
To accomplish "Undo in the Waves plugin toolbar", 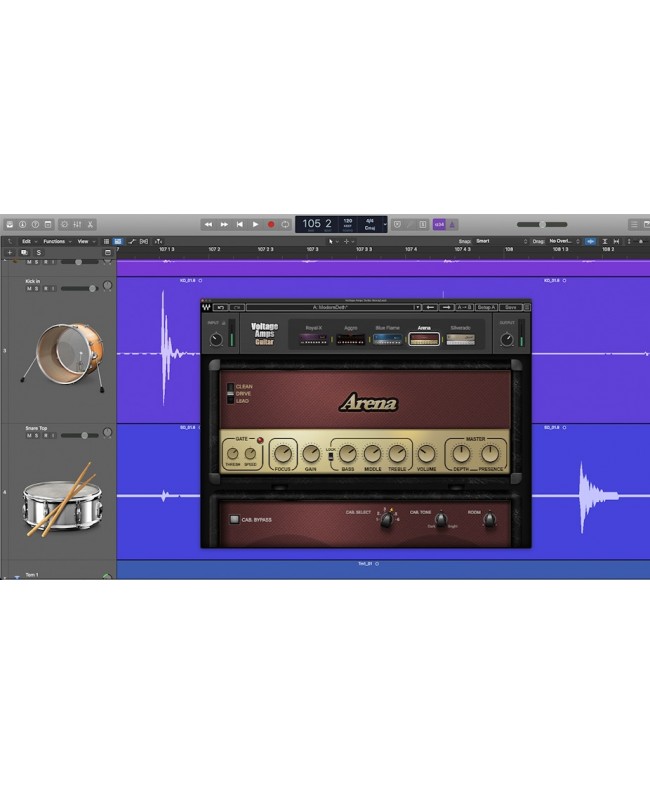I will click(x=221, y=307).
